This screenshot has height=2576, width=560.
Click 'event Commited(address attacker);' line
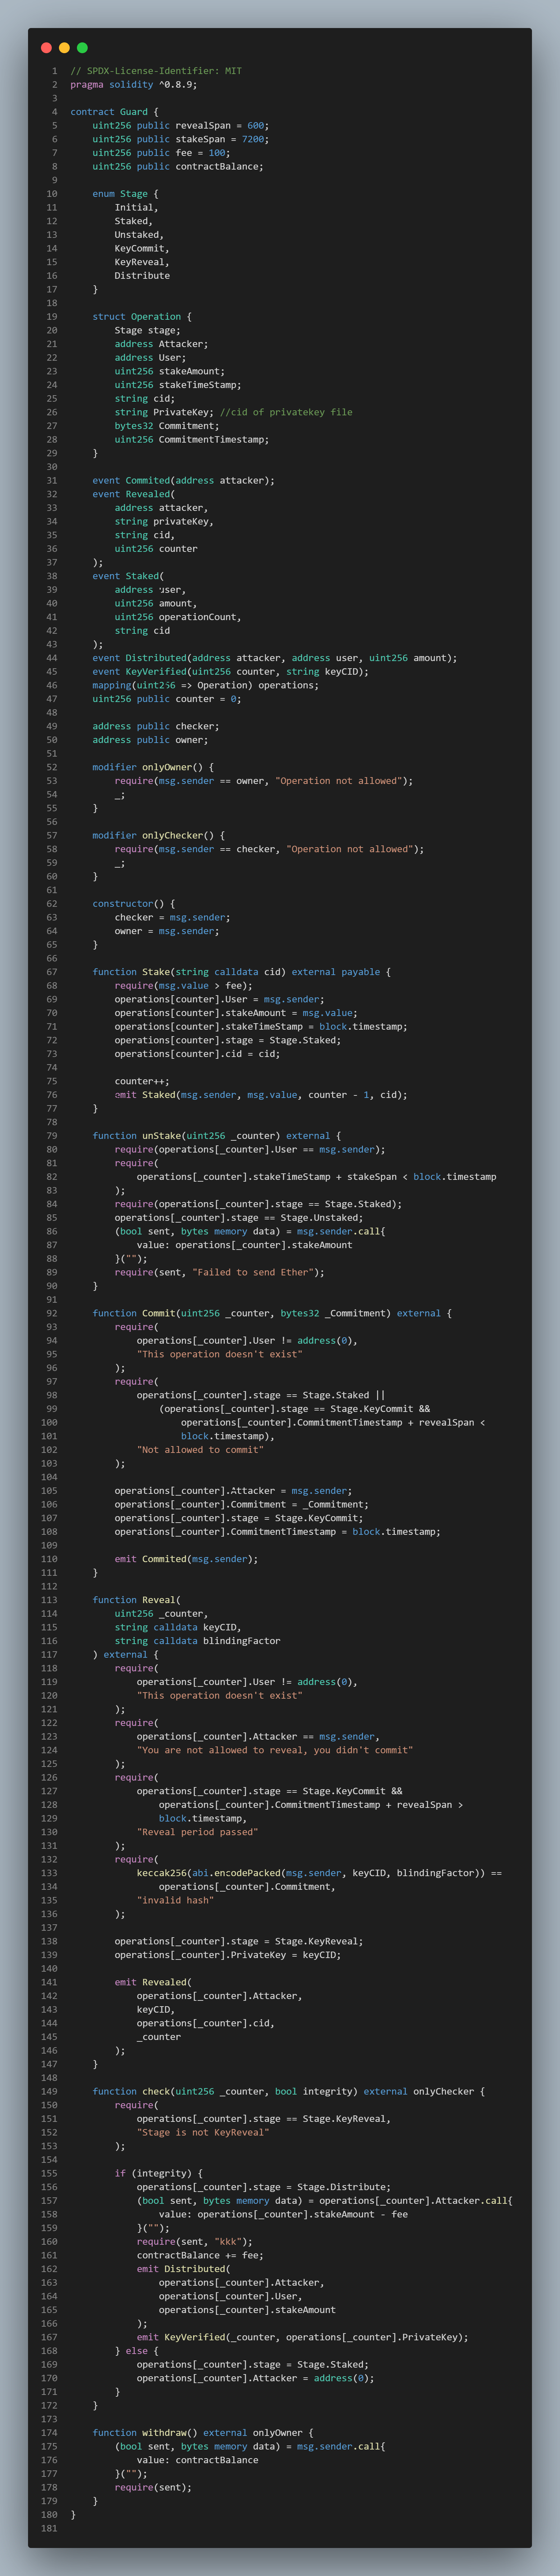[183, 481]
